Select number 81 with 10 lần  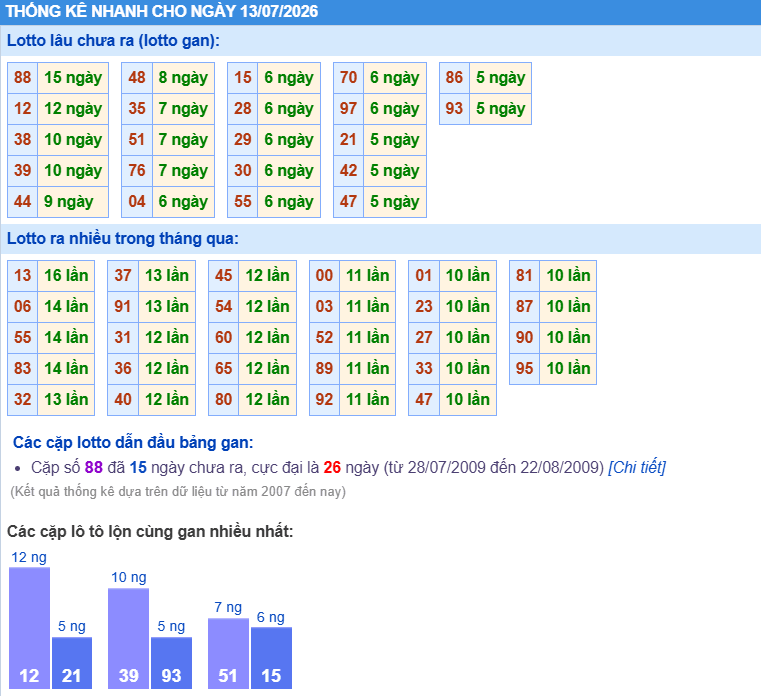(x=524, y=276)
